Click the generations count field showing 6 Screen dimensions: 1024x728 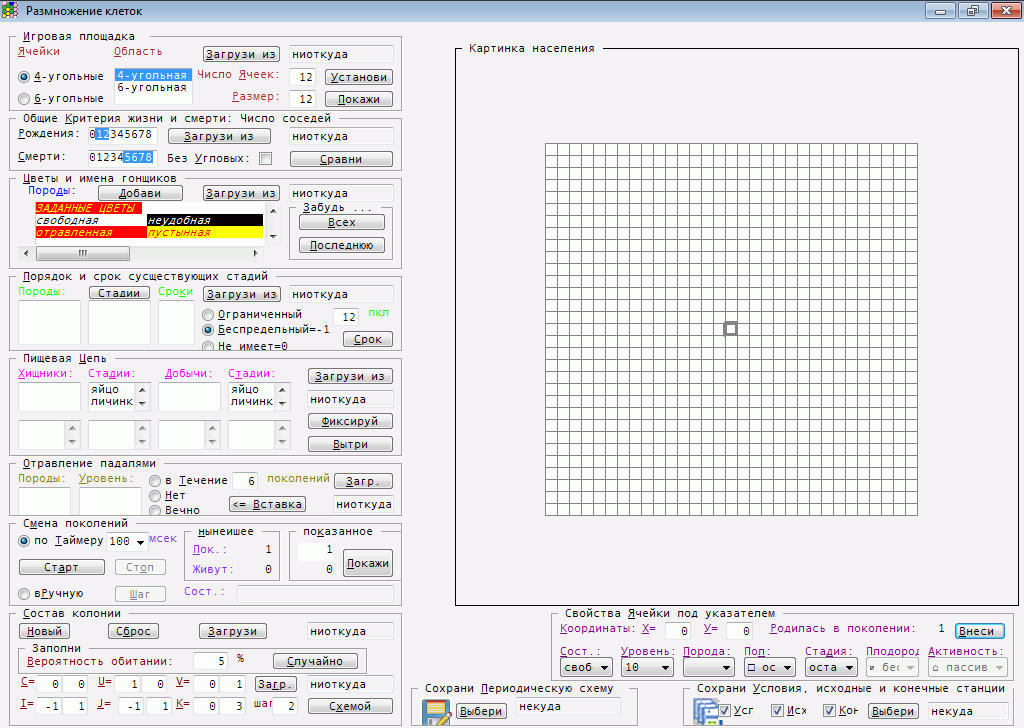pos(245,481)
